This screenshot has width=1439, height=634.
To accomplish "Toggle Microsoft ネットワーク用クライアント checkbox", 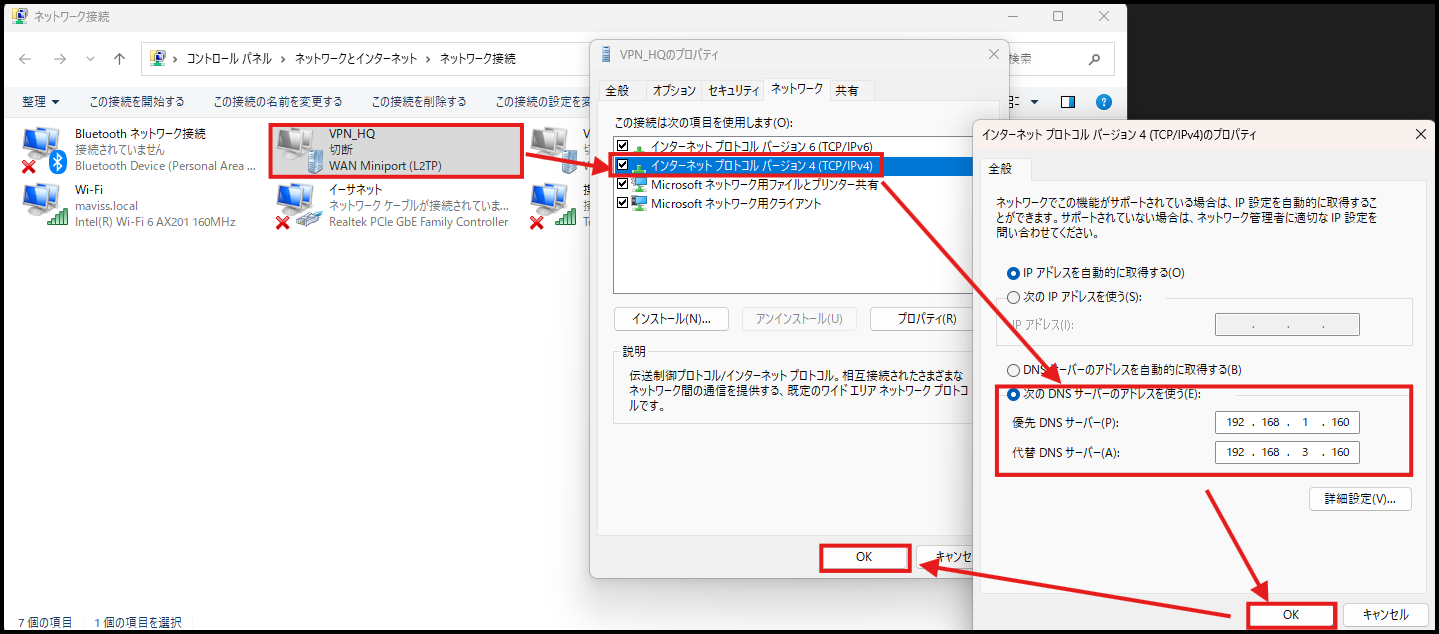I will pyautogui.click(x=621, y=201).
